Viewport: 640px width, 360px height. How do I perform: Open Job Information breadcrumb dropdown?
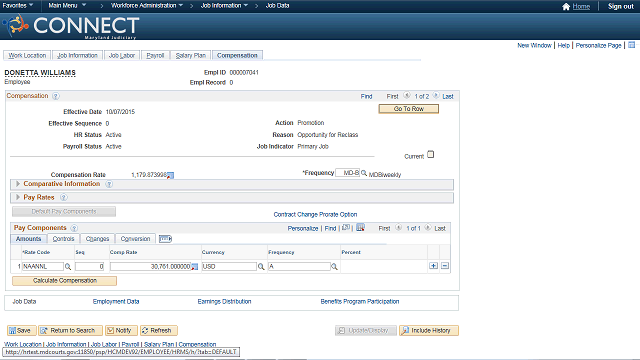pyautogui.click(x=224, y=5)
